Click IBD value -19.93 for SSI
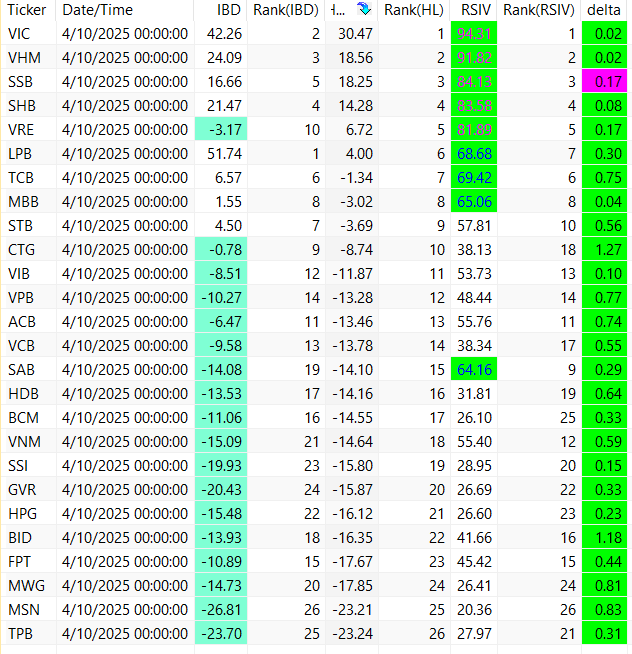This screenshot has height=654, width=632. pyautogui.click(x=221, y=465)
